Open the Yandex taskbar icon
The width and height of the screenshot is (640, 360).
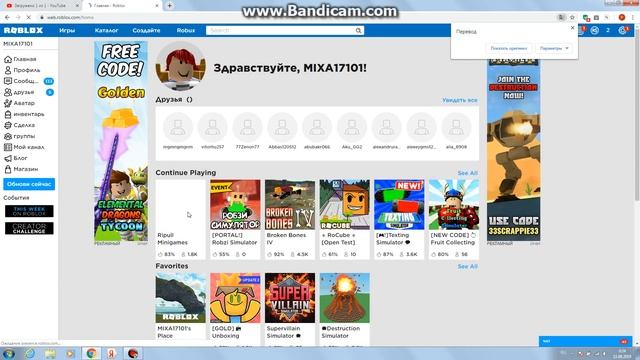point(111,353)
